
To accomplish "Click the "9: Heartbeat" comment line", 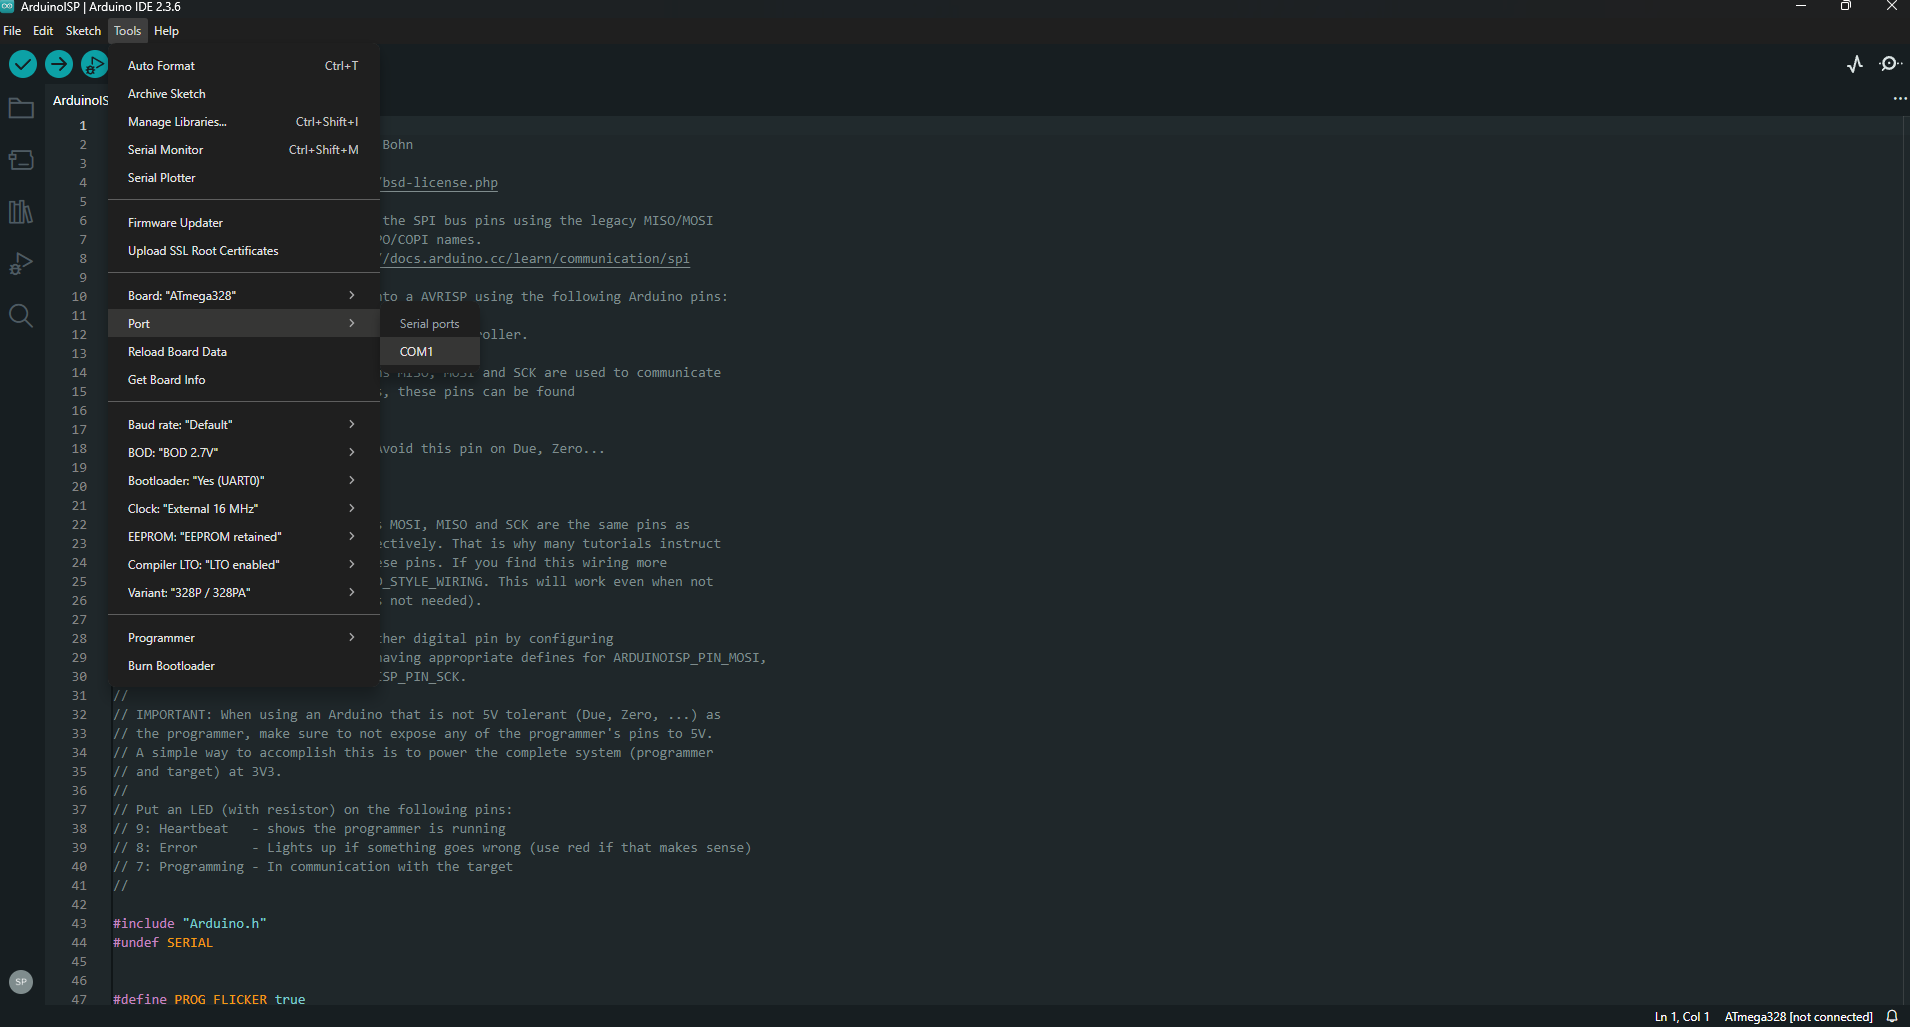I will tap(309, 829).
